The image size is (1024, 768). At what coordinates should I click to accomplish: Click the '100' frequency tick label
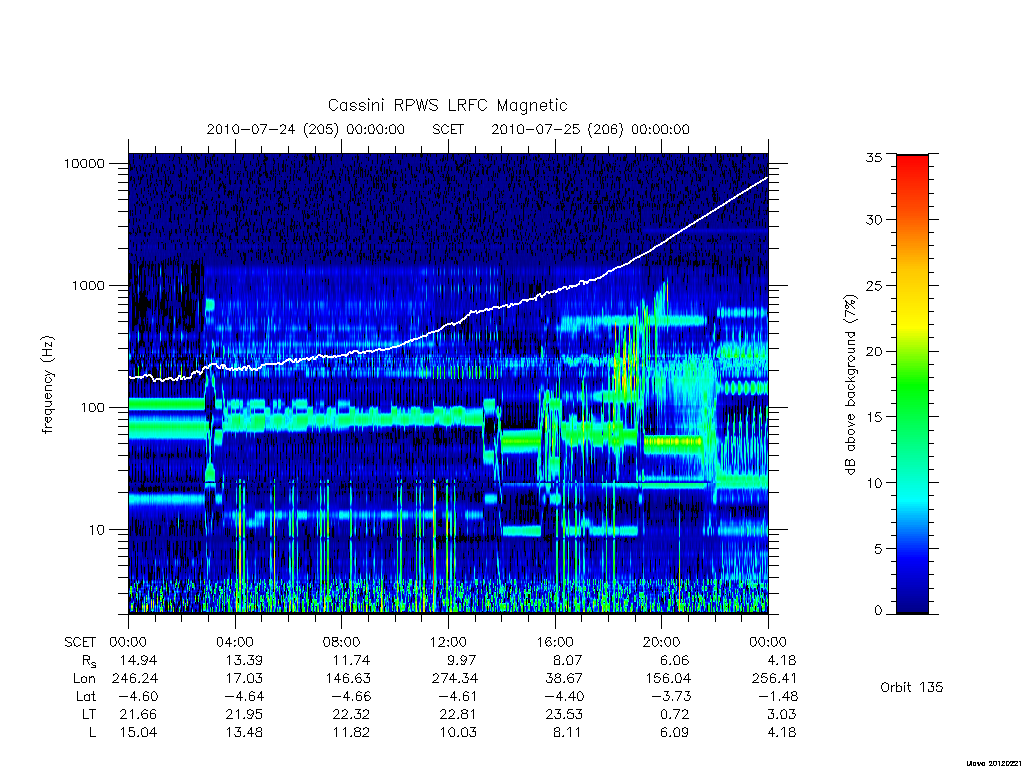(92, 408)
